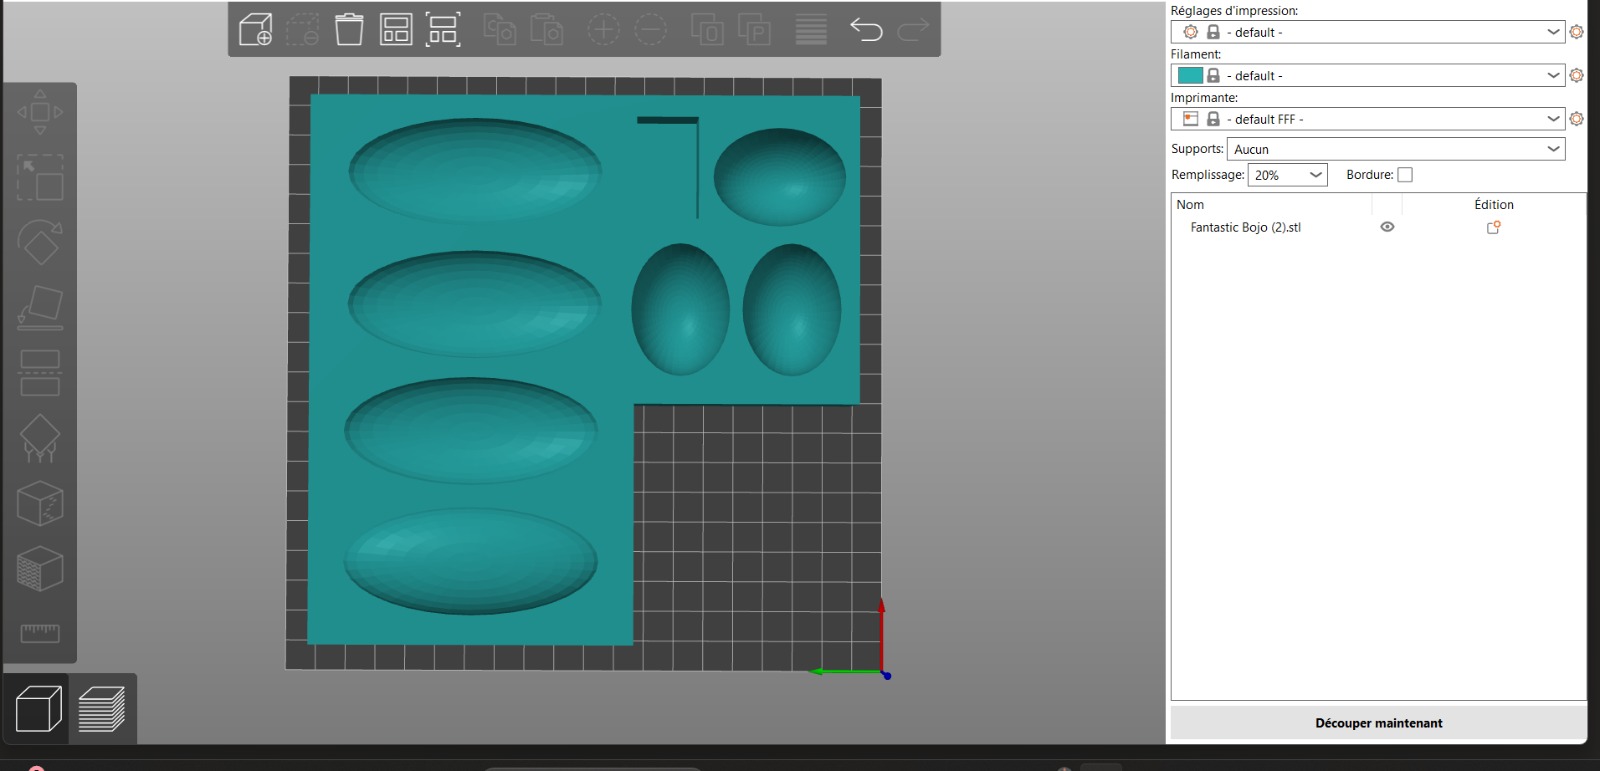Open the Measure ruler tool
Screen dimensions: 1600x771
point(40,633)
